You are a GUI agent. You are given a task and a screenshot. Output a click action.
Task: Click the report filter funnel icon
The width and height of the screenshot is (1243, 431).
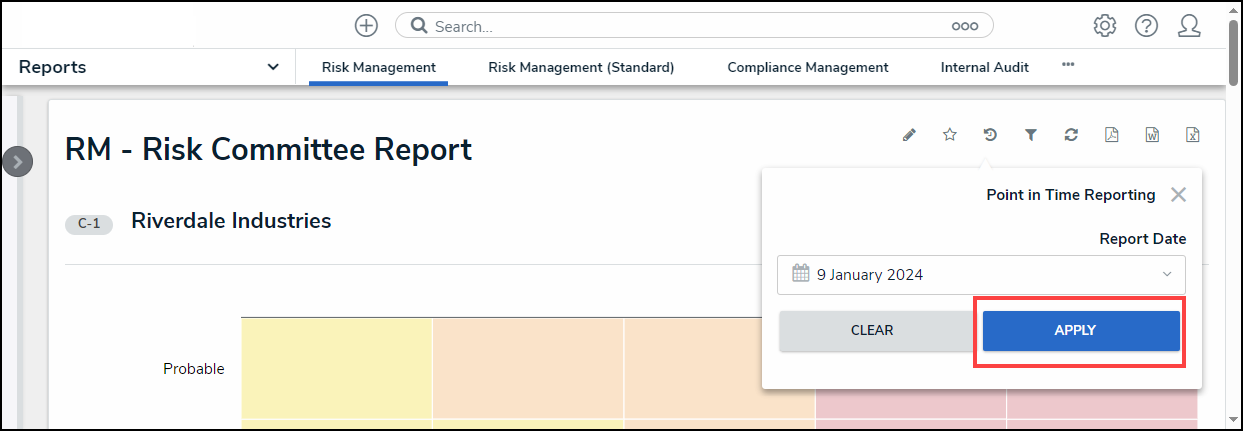coord(1031,135)
